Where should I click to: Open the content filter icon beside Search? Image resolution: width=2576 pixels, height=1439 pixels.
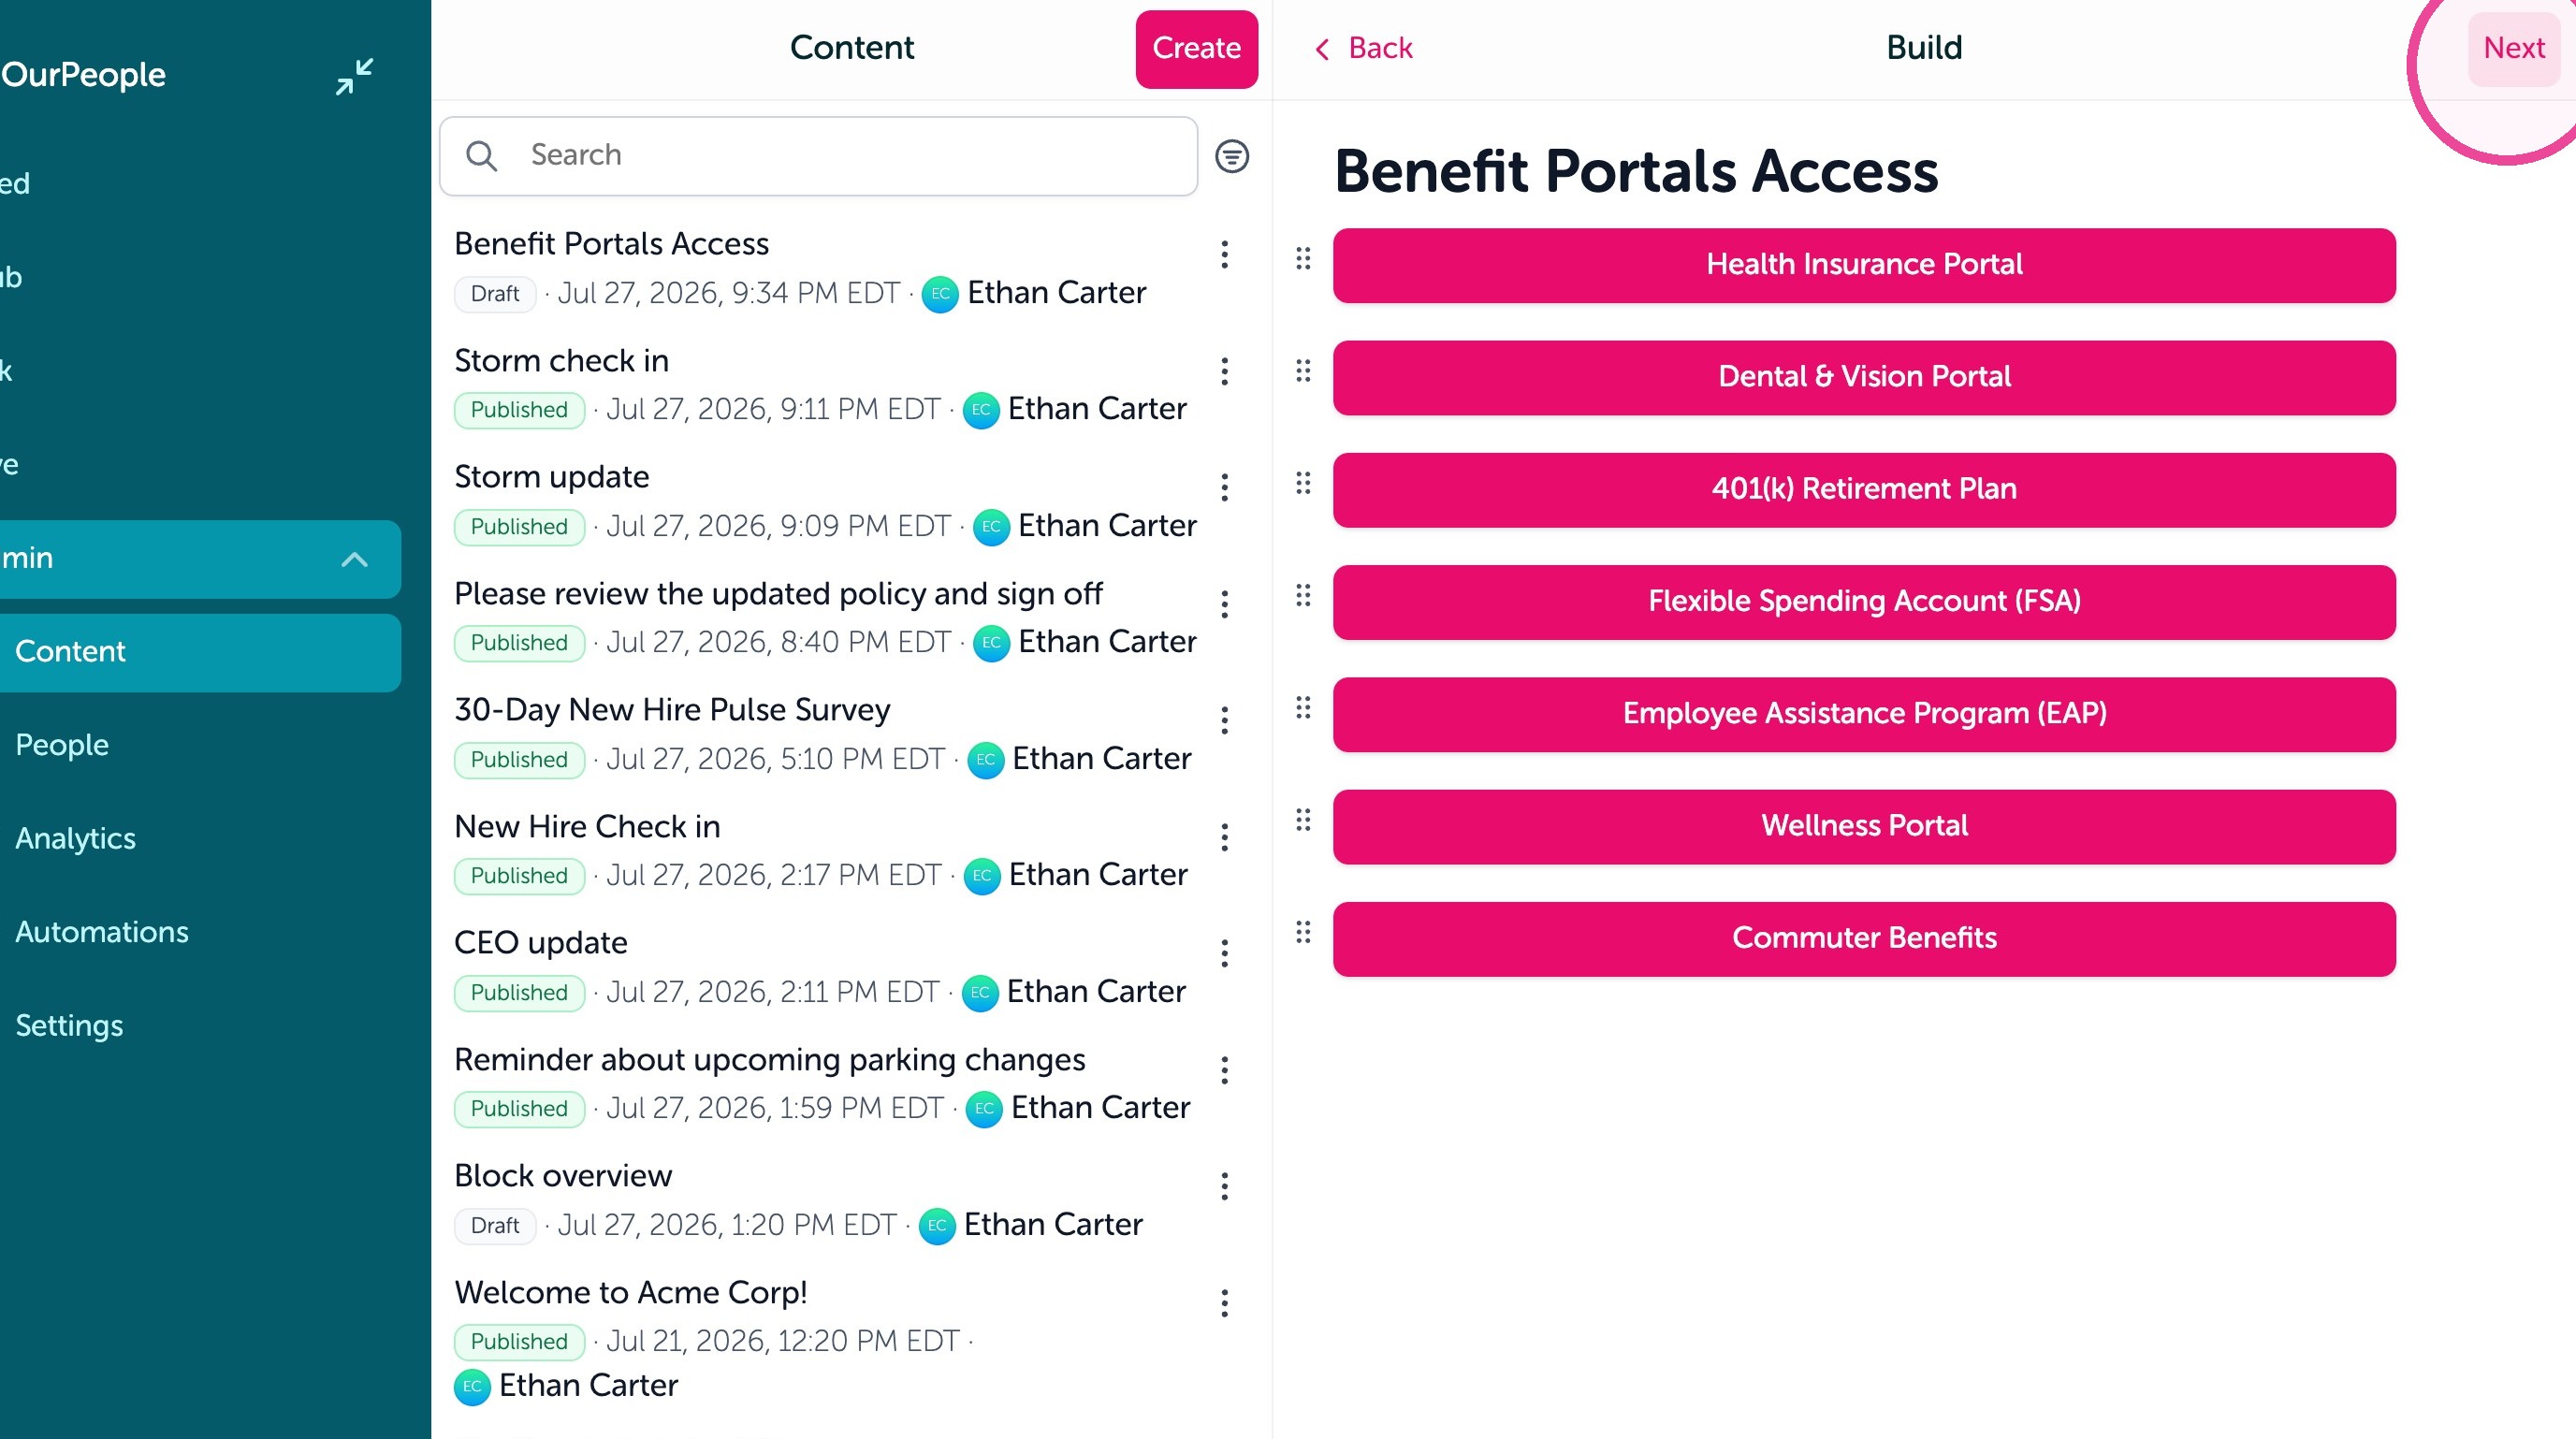point(1231,156)
